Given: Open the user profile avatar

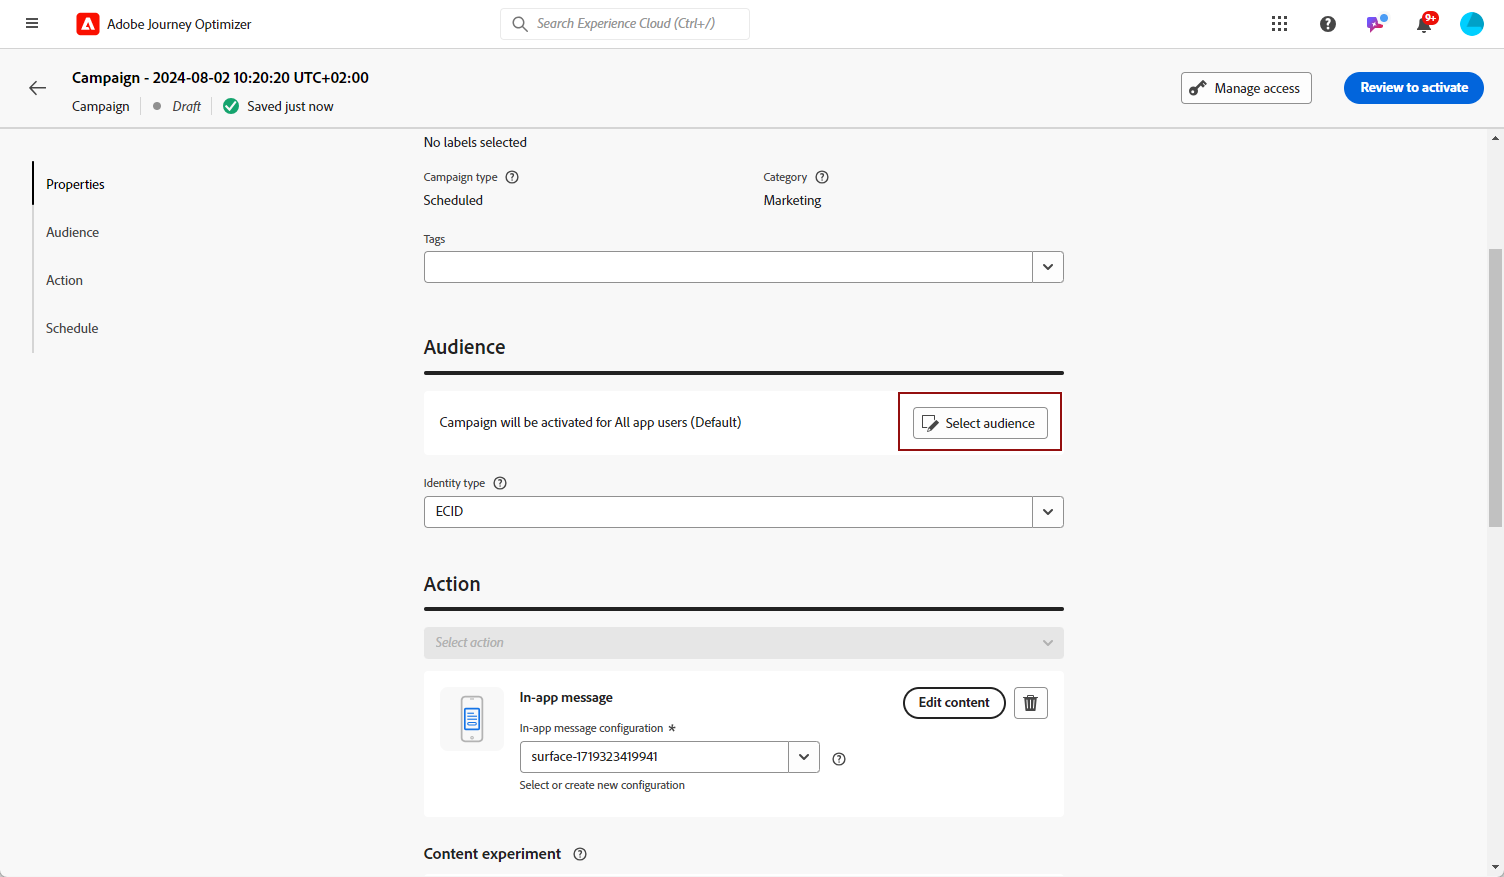Looking at the screenshot, I should coord(1471,24).
